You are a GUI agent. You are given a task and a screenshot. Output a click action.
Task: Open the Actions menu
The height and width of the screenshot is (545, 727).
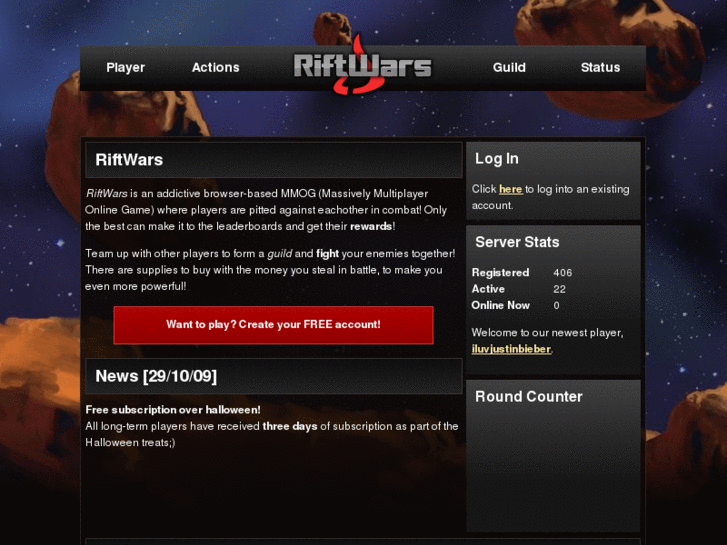216,68
